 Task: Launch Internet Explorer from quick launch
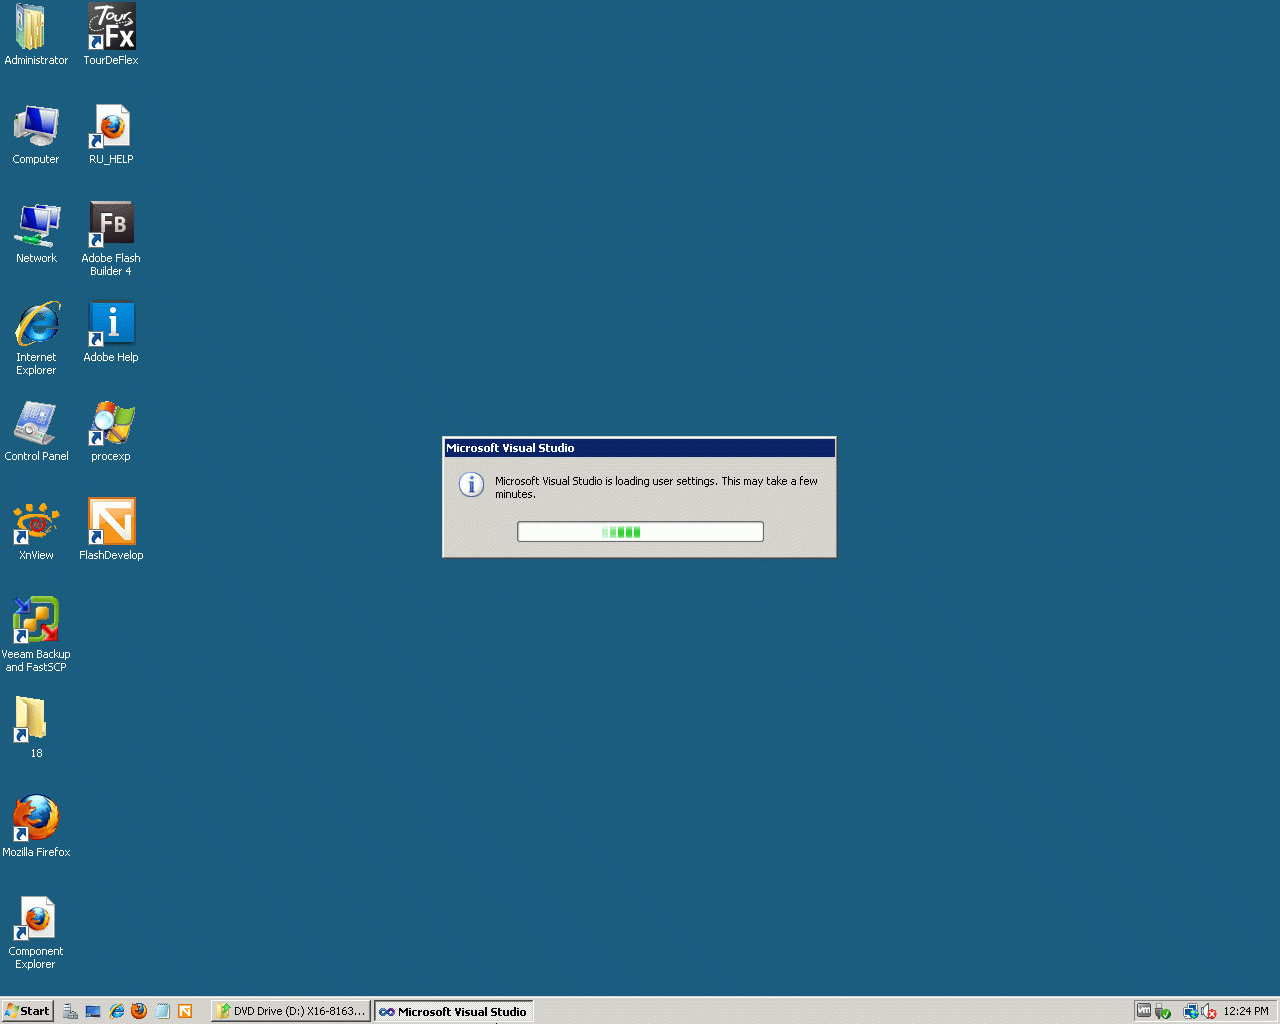pos(116,1011)
